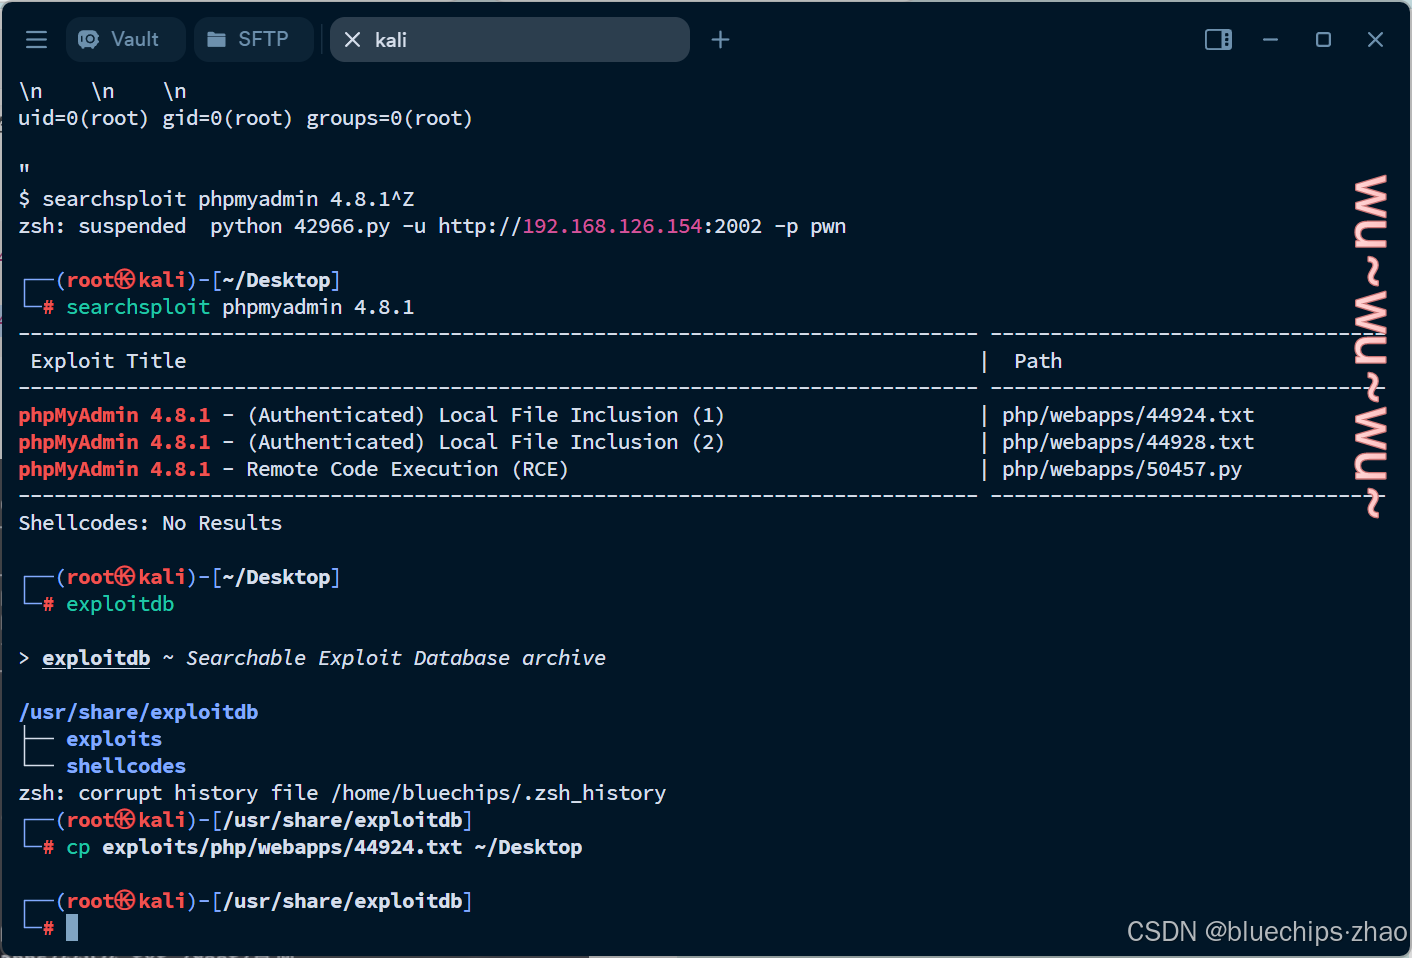Minimize the terminal window

click(x=1271, y=39)
